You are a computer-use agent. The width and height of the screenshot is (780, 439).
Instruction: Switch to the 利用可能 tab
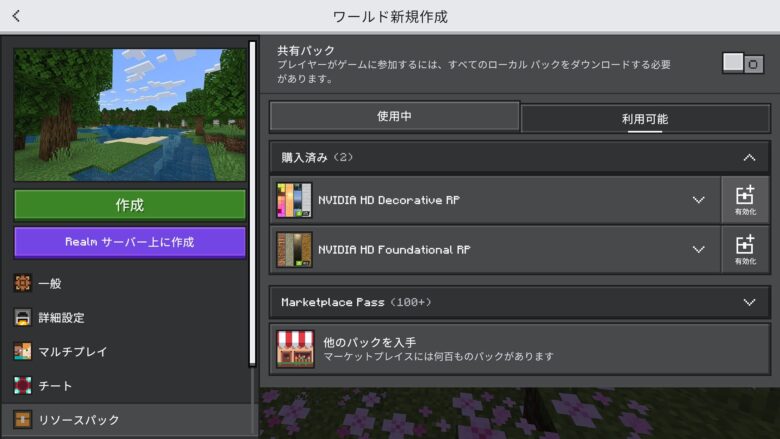[645, 119]
